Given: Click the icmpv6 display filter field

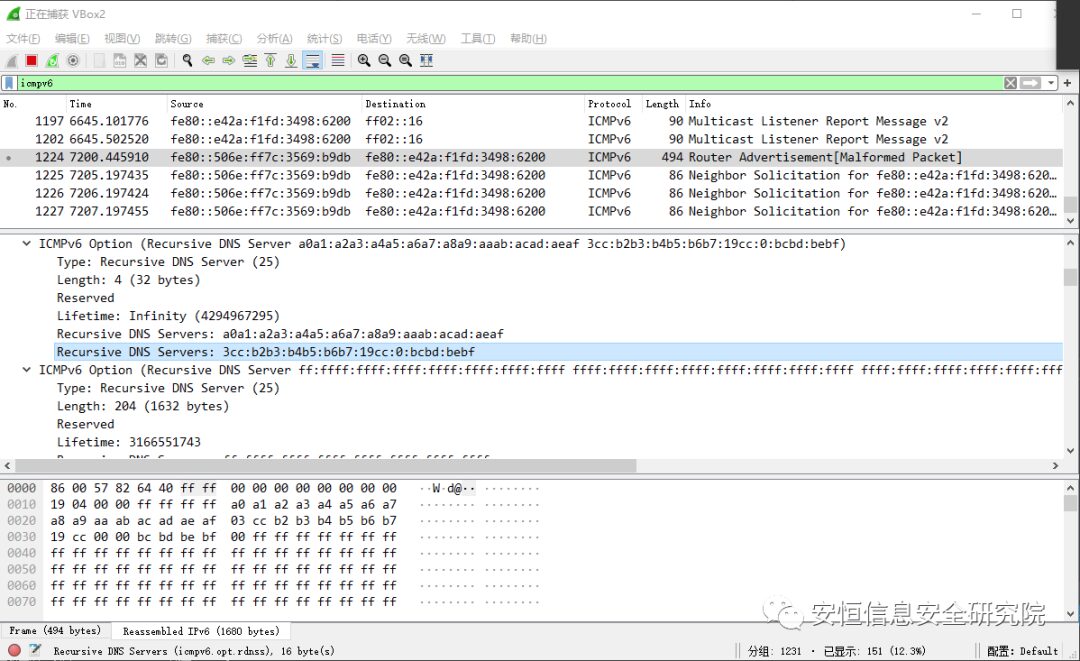Looking at the screenshot, I should pos(510,83).
